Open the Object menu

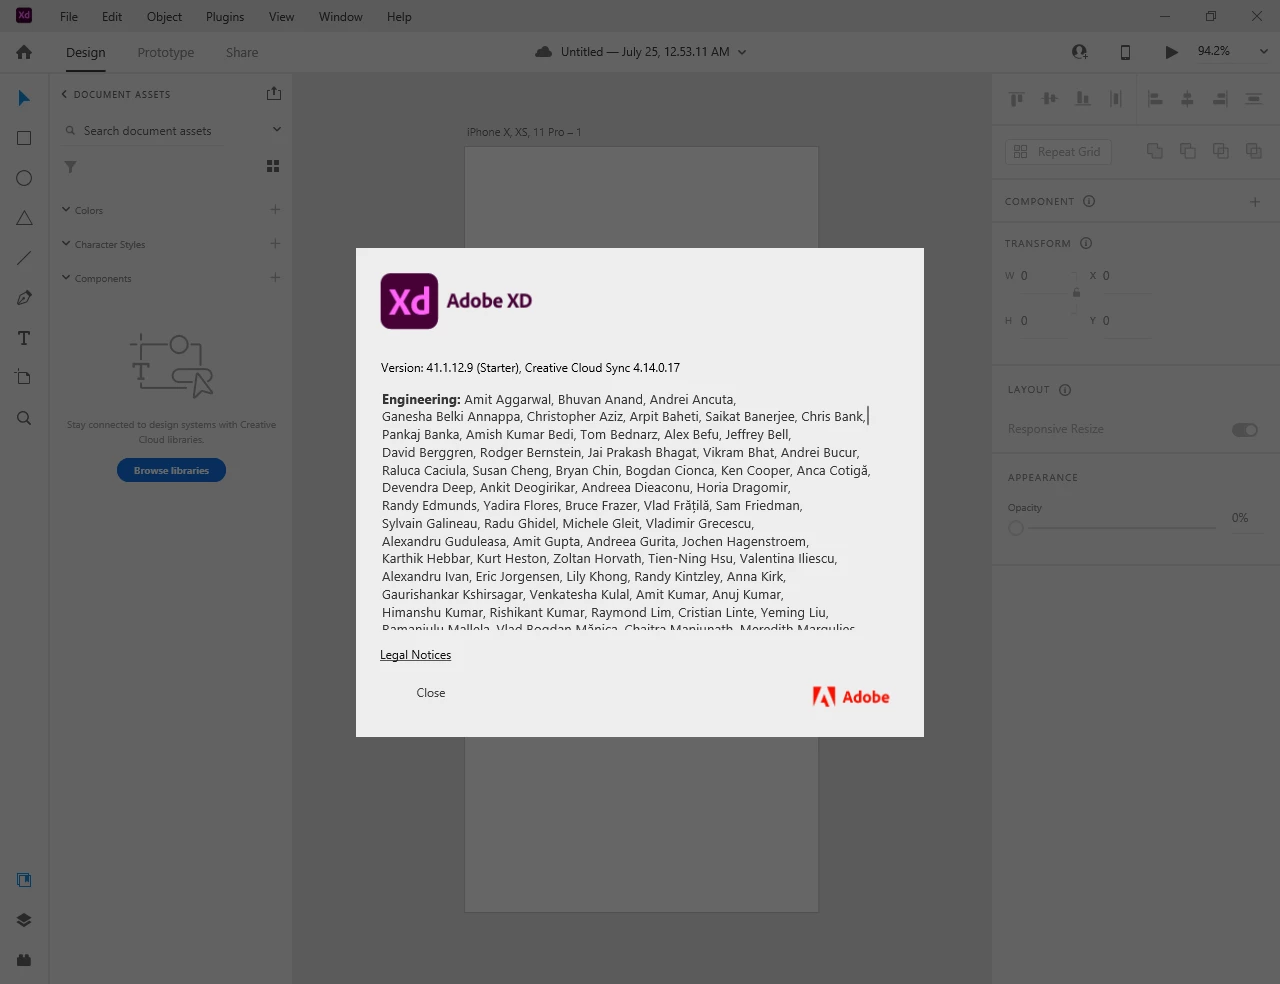(x=164, y=17)
